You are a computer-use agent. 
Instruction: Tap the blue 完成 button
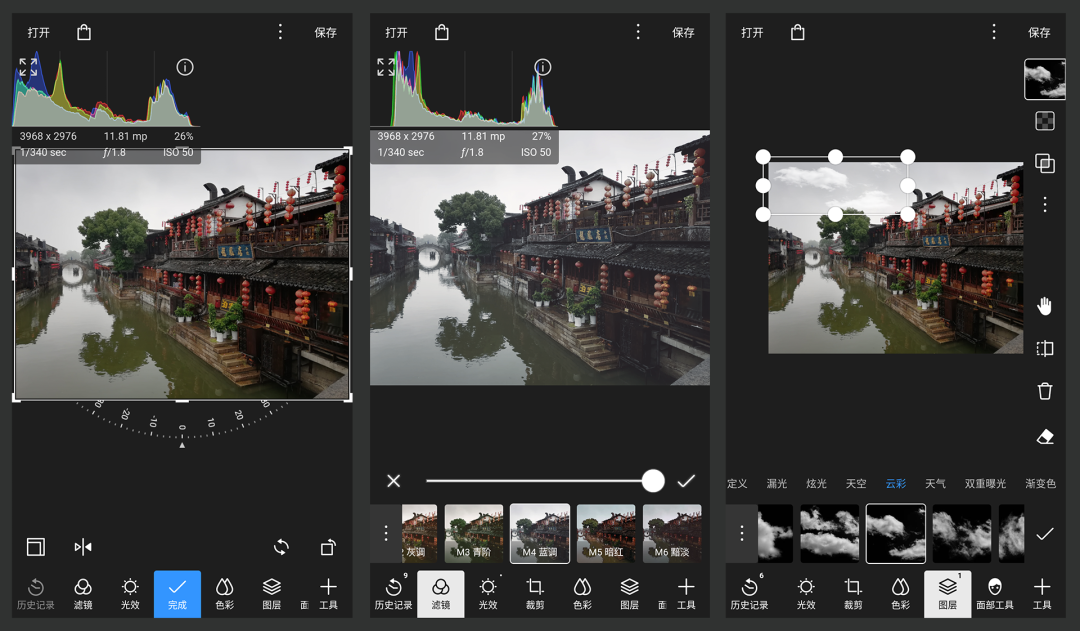pyautogui.click(x=177, y=594)
